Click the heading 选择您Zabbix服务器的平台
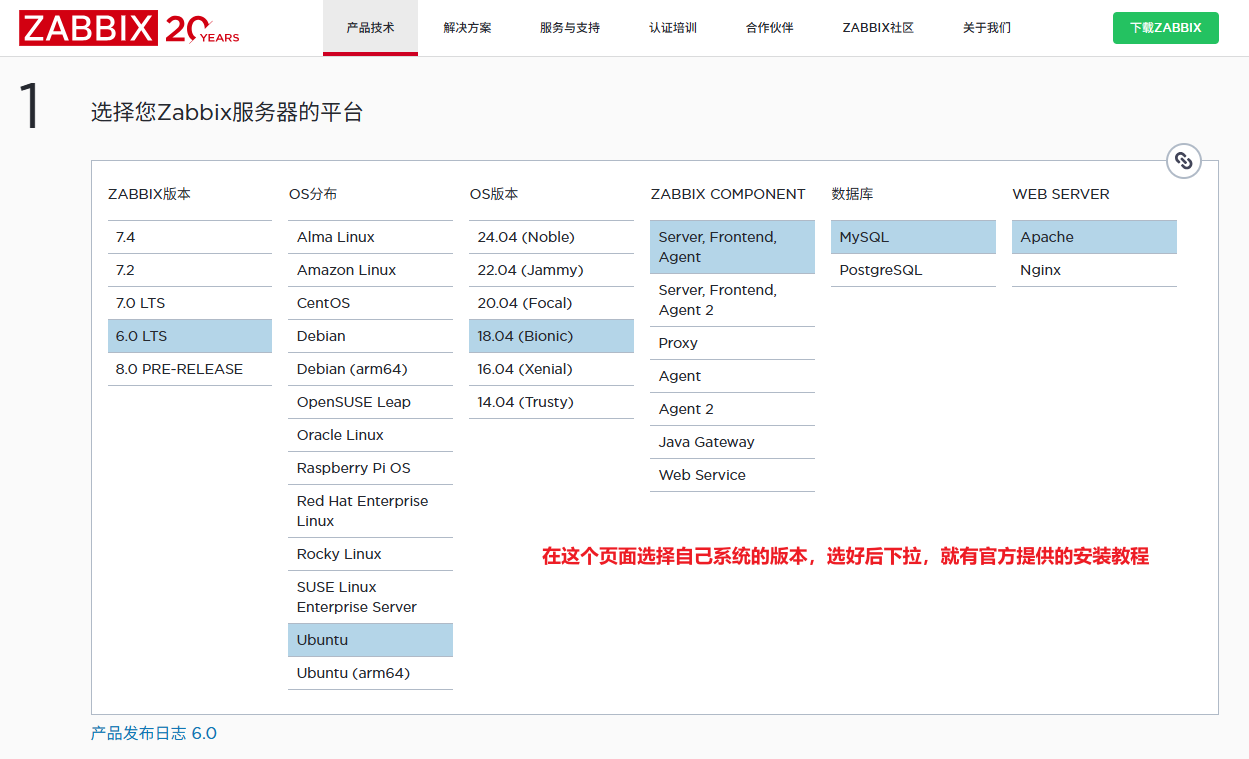 click(227, 112)
